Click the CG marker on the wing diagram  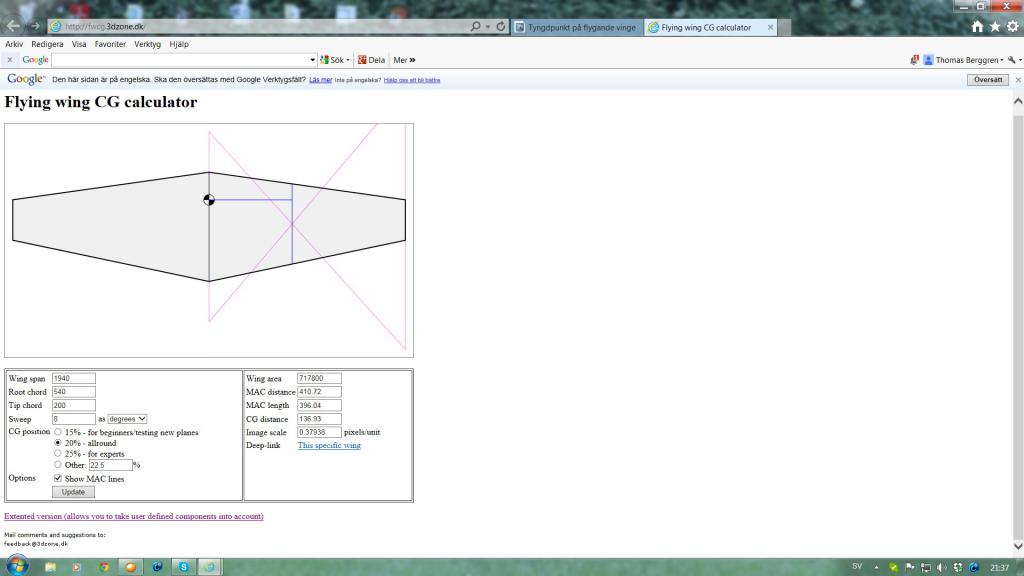[x=209, y=200]
